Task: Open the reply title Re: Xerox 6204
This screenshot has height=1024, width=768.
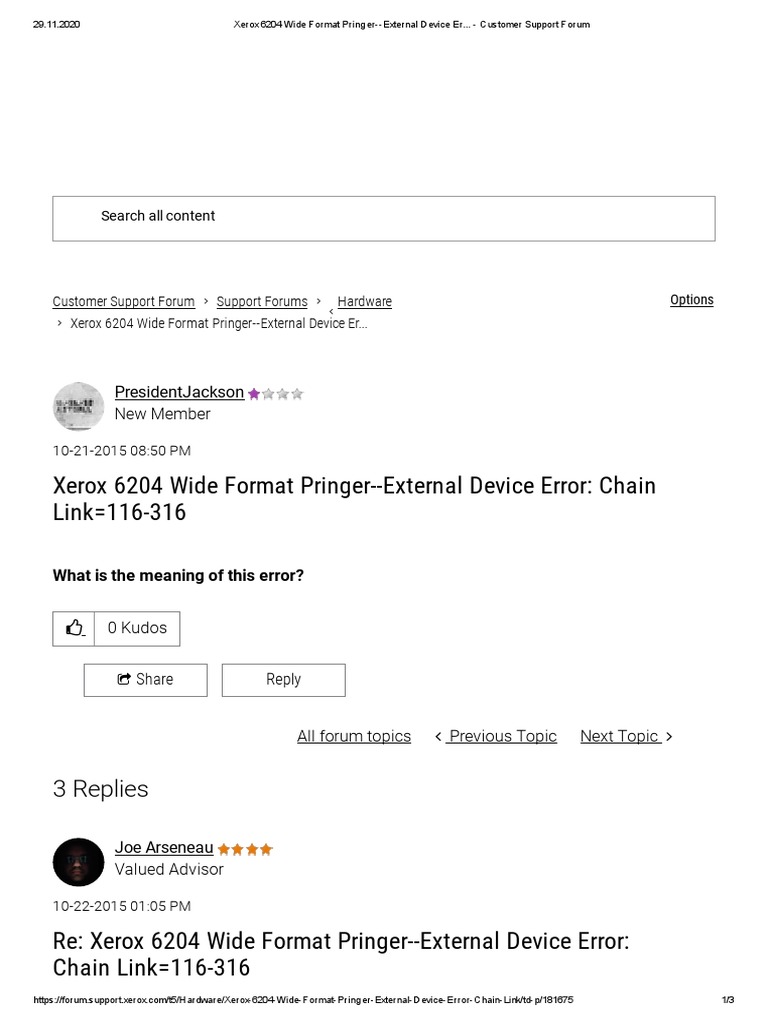Action: [340, 954]
